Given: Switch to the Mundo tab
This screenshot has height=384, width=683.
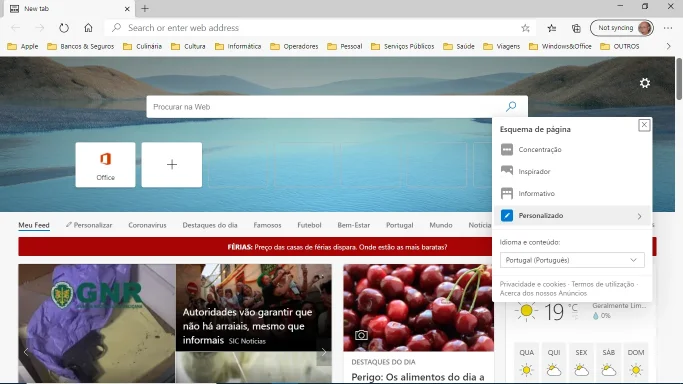Looking at the screenshot, I should 441,225.
